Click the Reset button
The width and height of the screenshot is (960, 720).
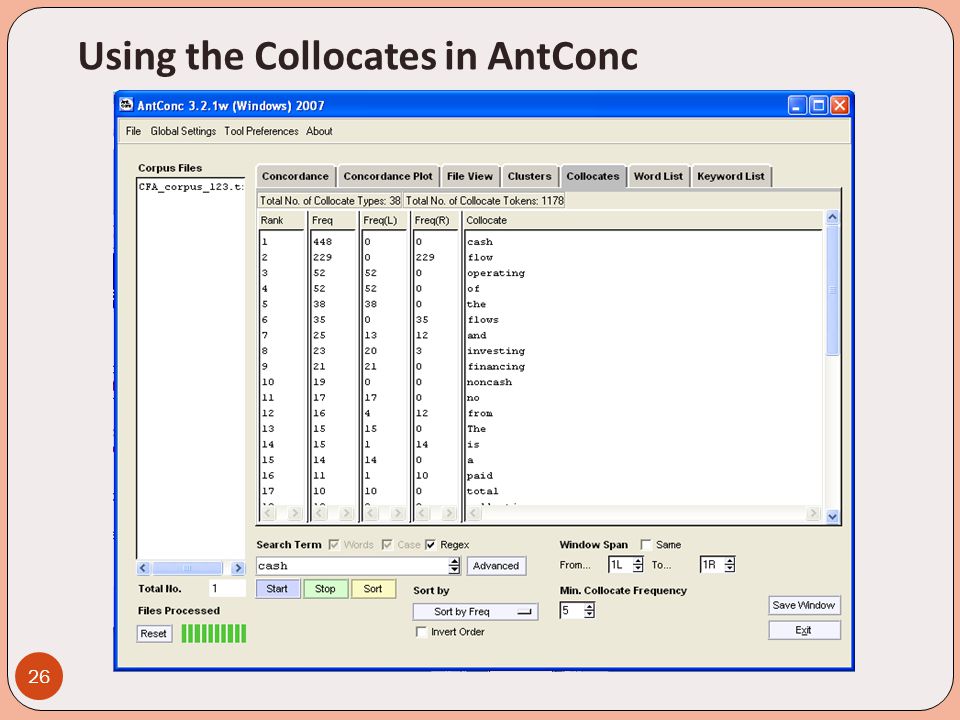[x=154, y=634]
